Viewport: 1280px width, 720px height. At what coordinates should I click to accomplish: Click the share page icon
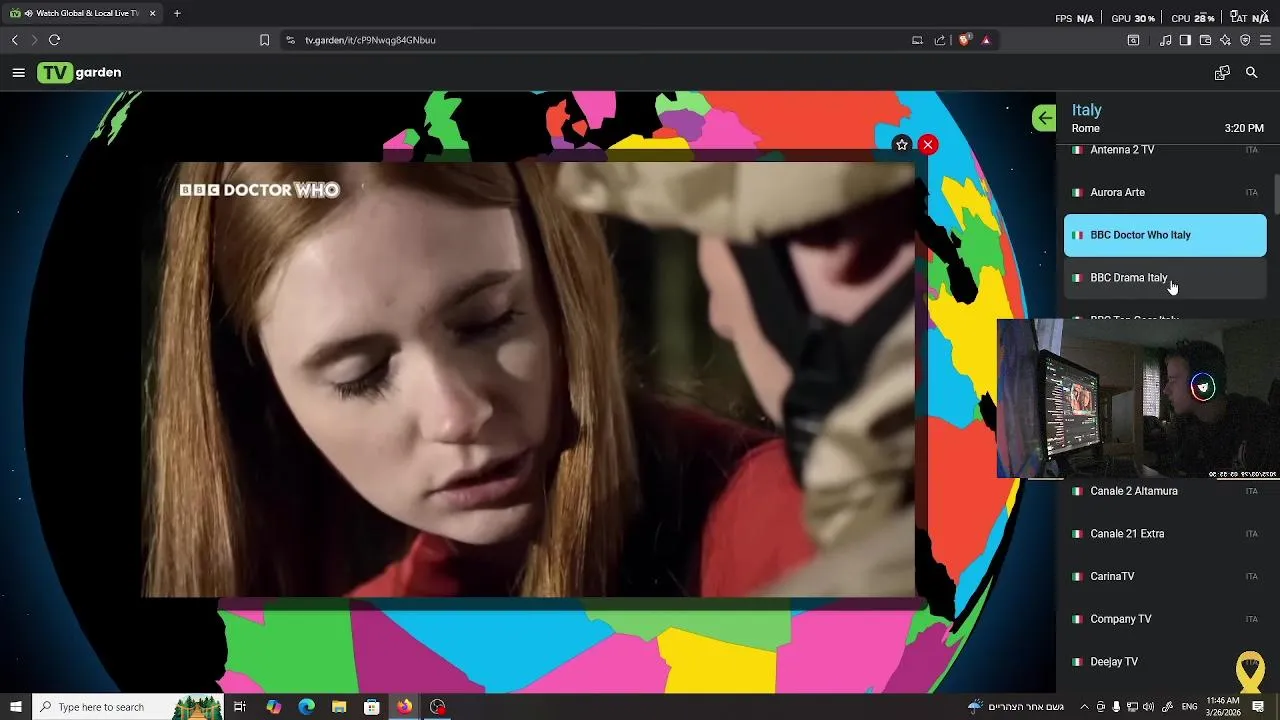pos(940,40)
